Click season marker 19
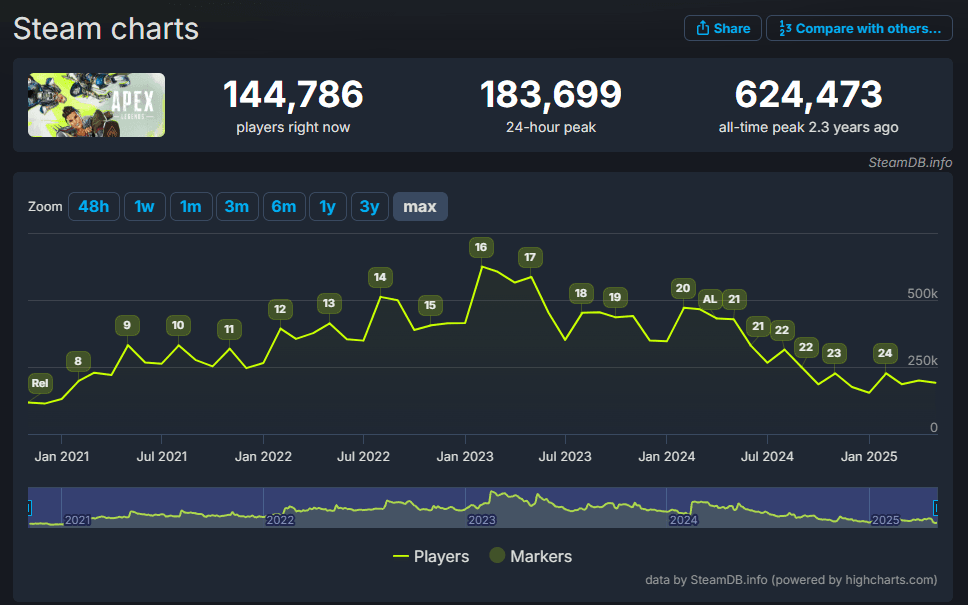The width and height of the screenshot is (968, 605). [615, 298]
